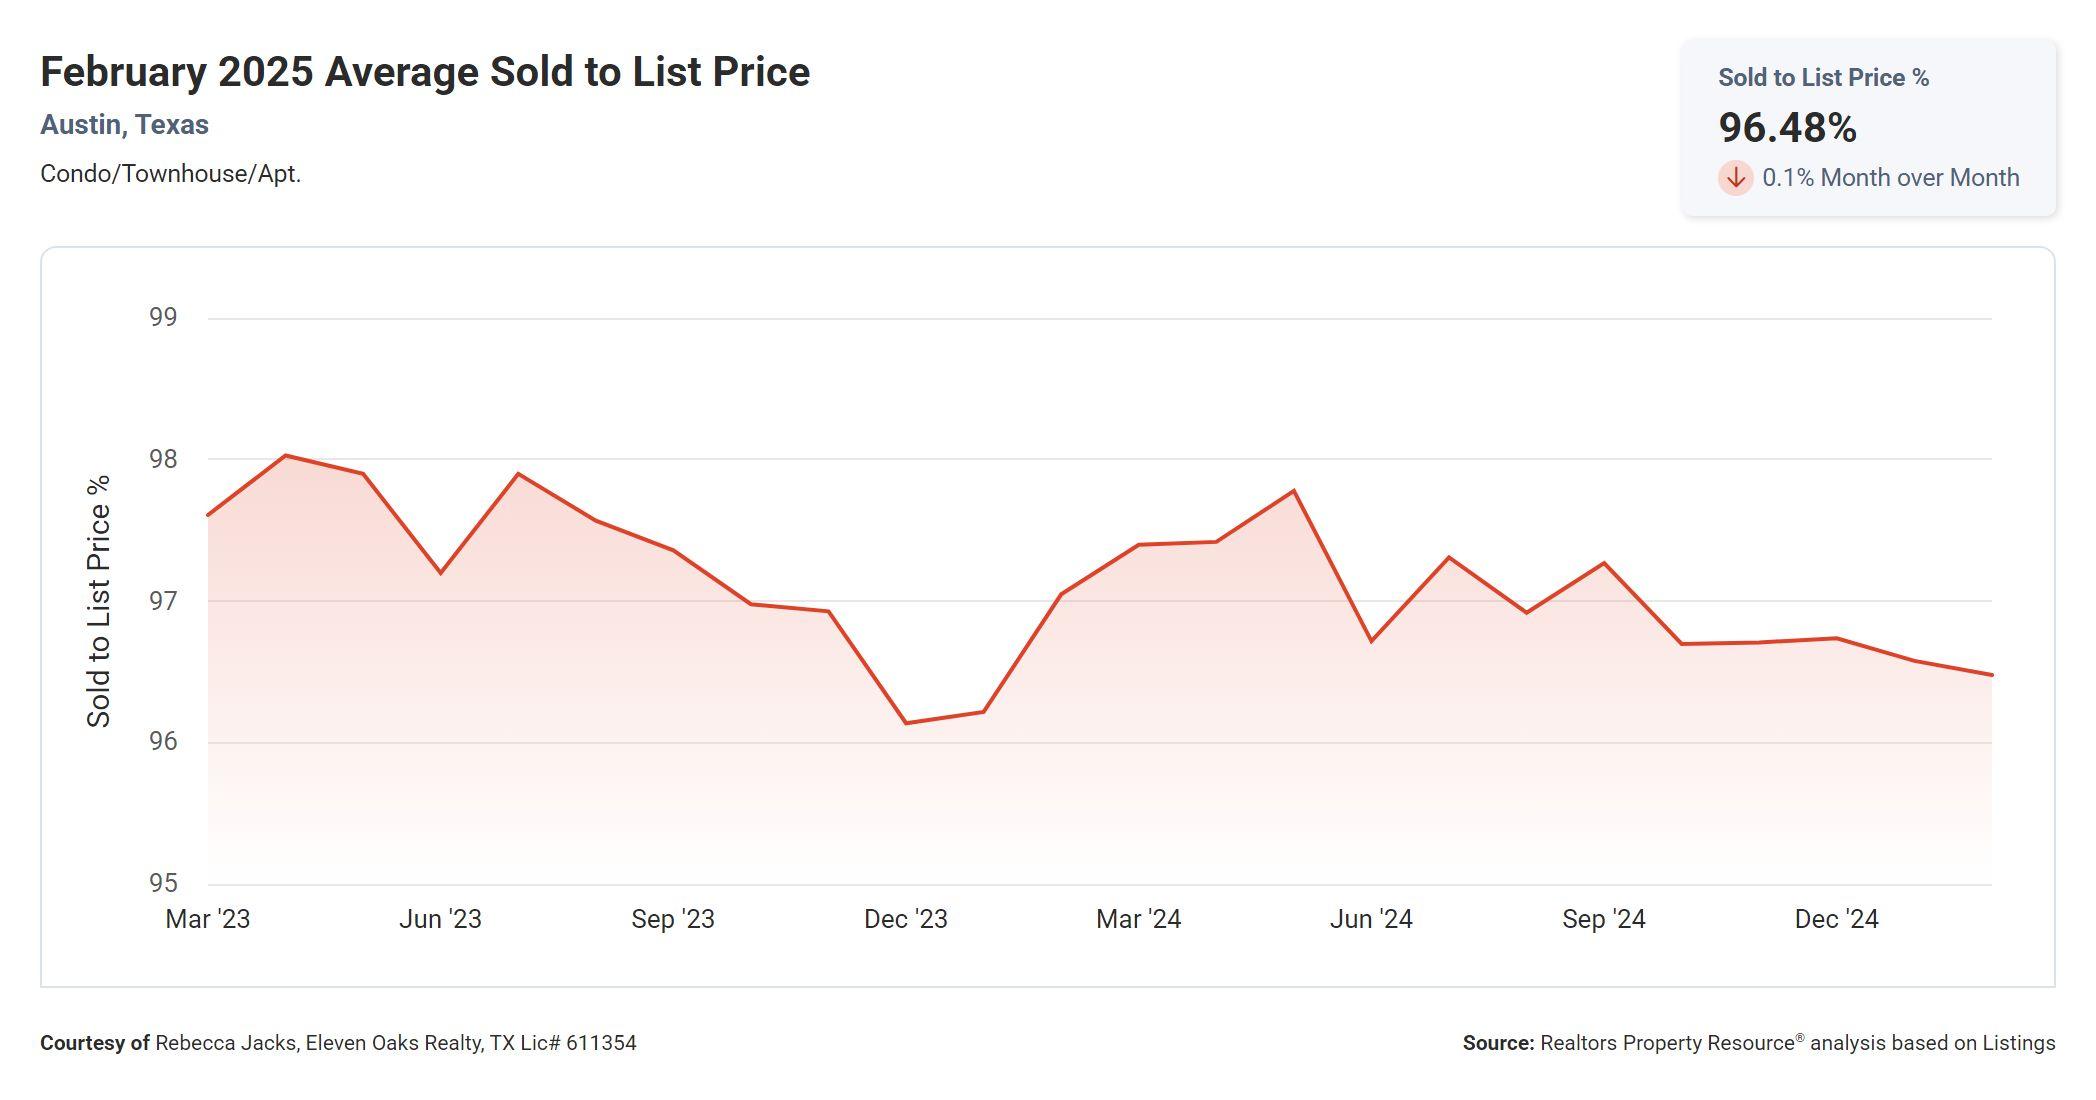Click the 96.48% value in summary card
The image size is (2096, 1100).
click(1787, 128)
